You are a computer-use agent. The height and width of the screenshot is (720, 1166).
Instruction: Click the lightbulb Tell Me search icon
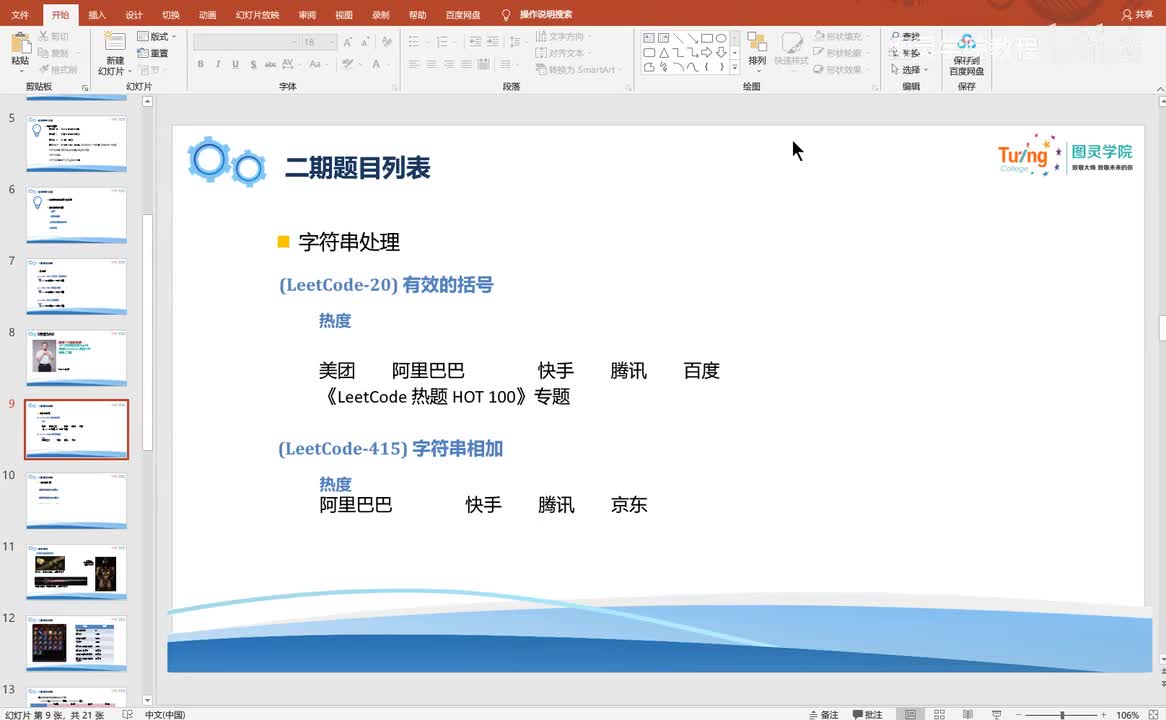(506, 15)
